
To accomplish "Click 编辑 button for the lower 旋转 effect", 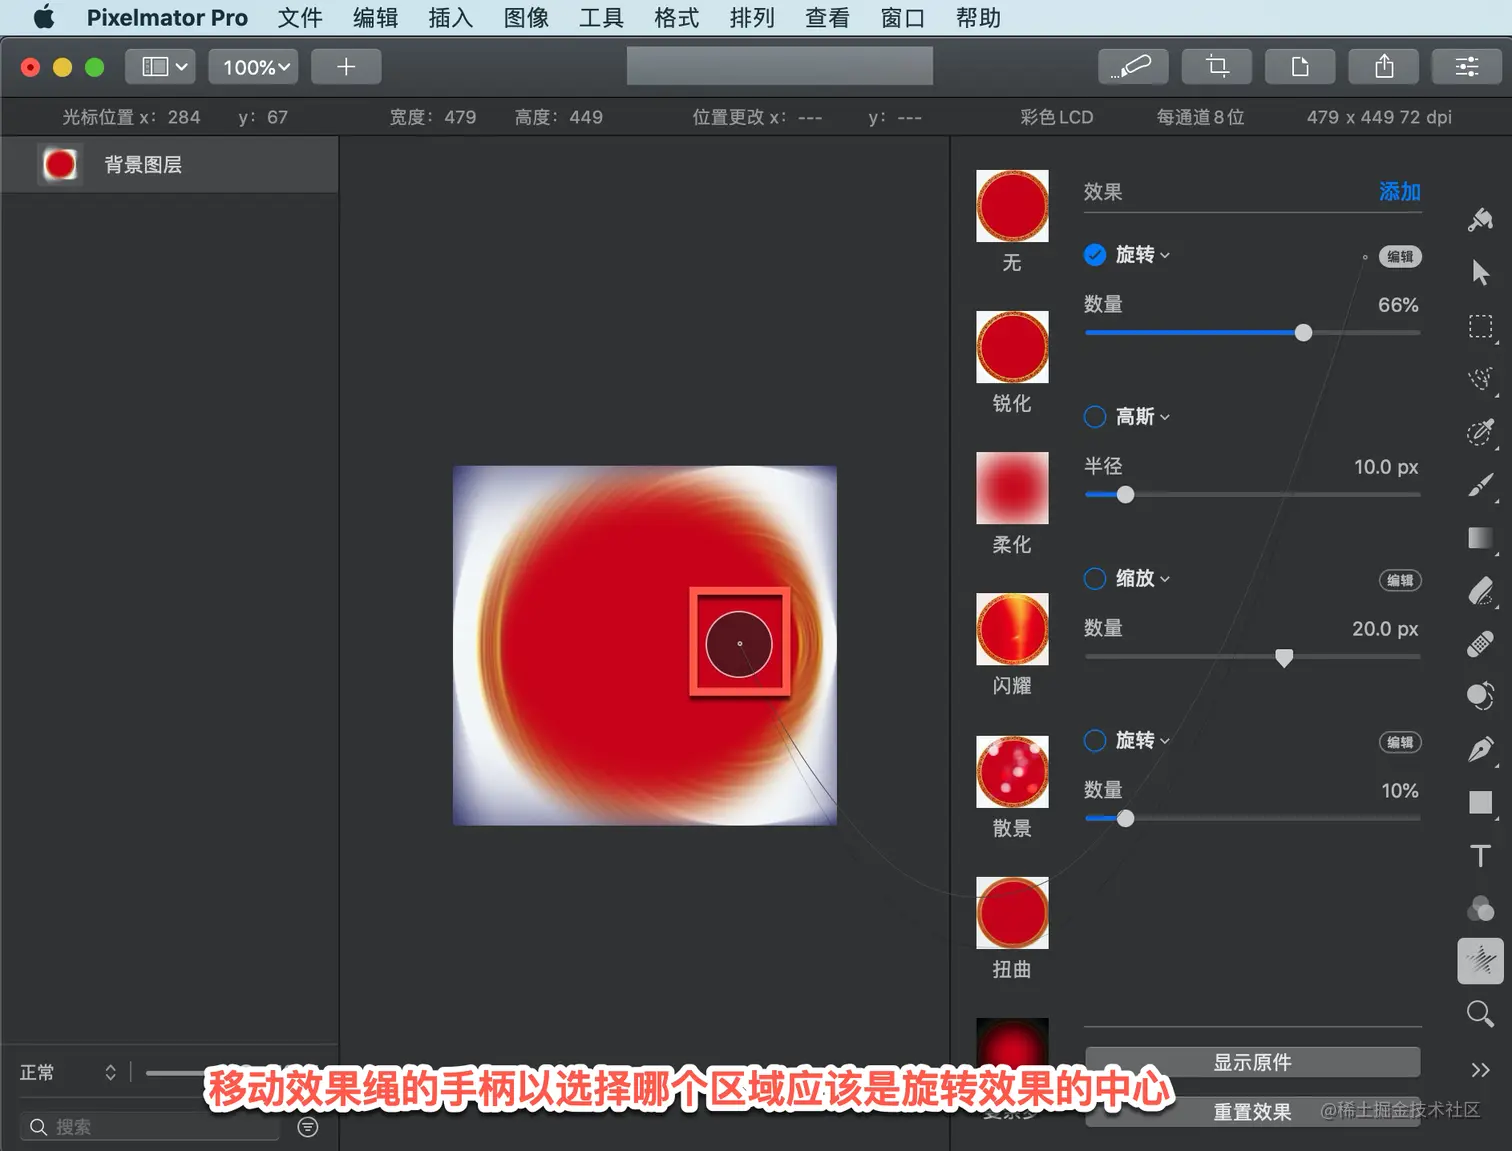I will (1400, 743).
